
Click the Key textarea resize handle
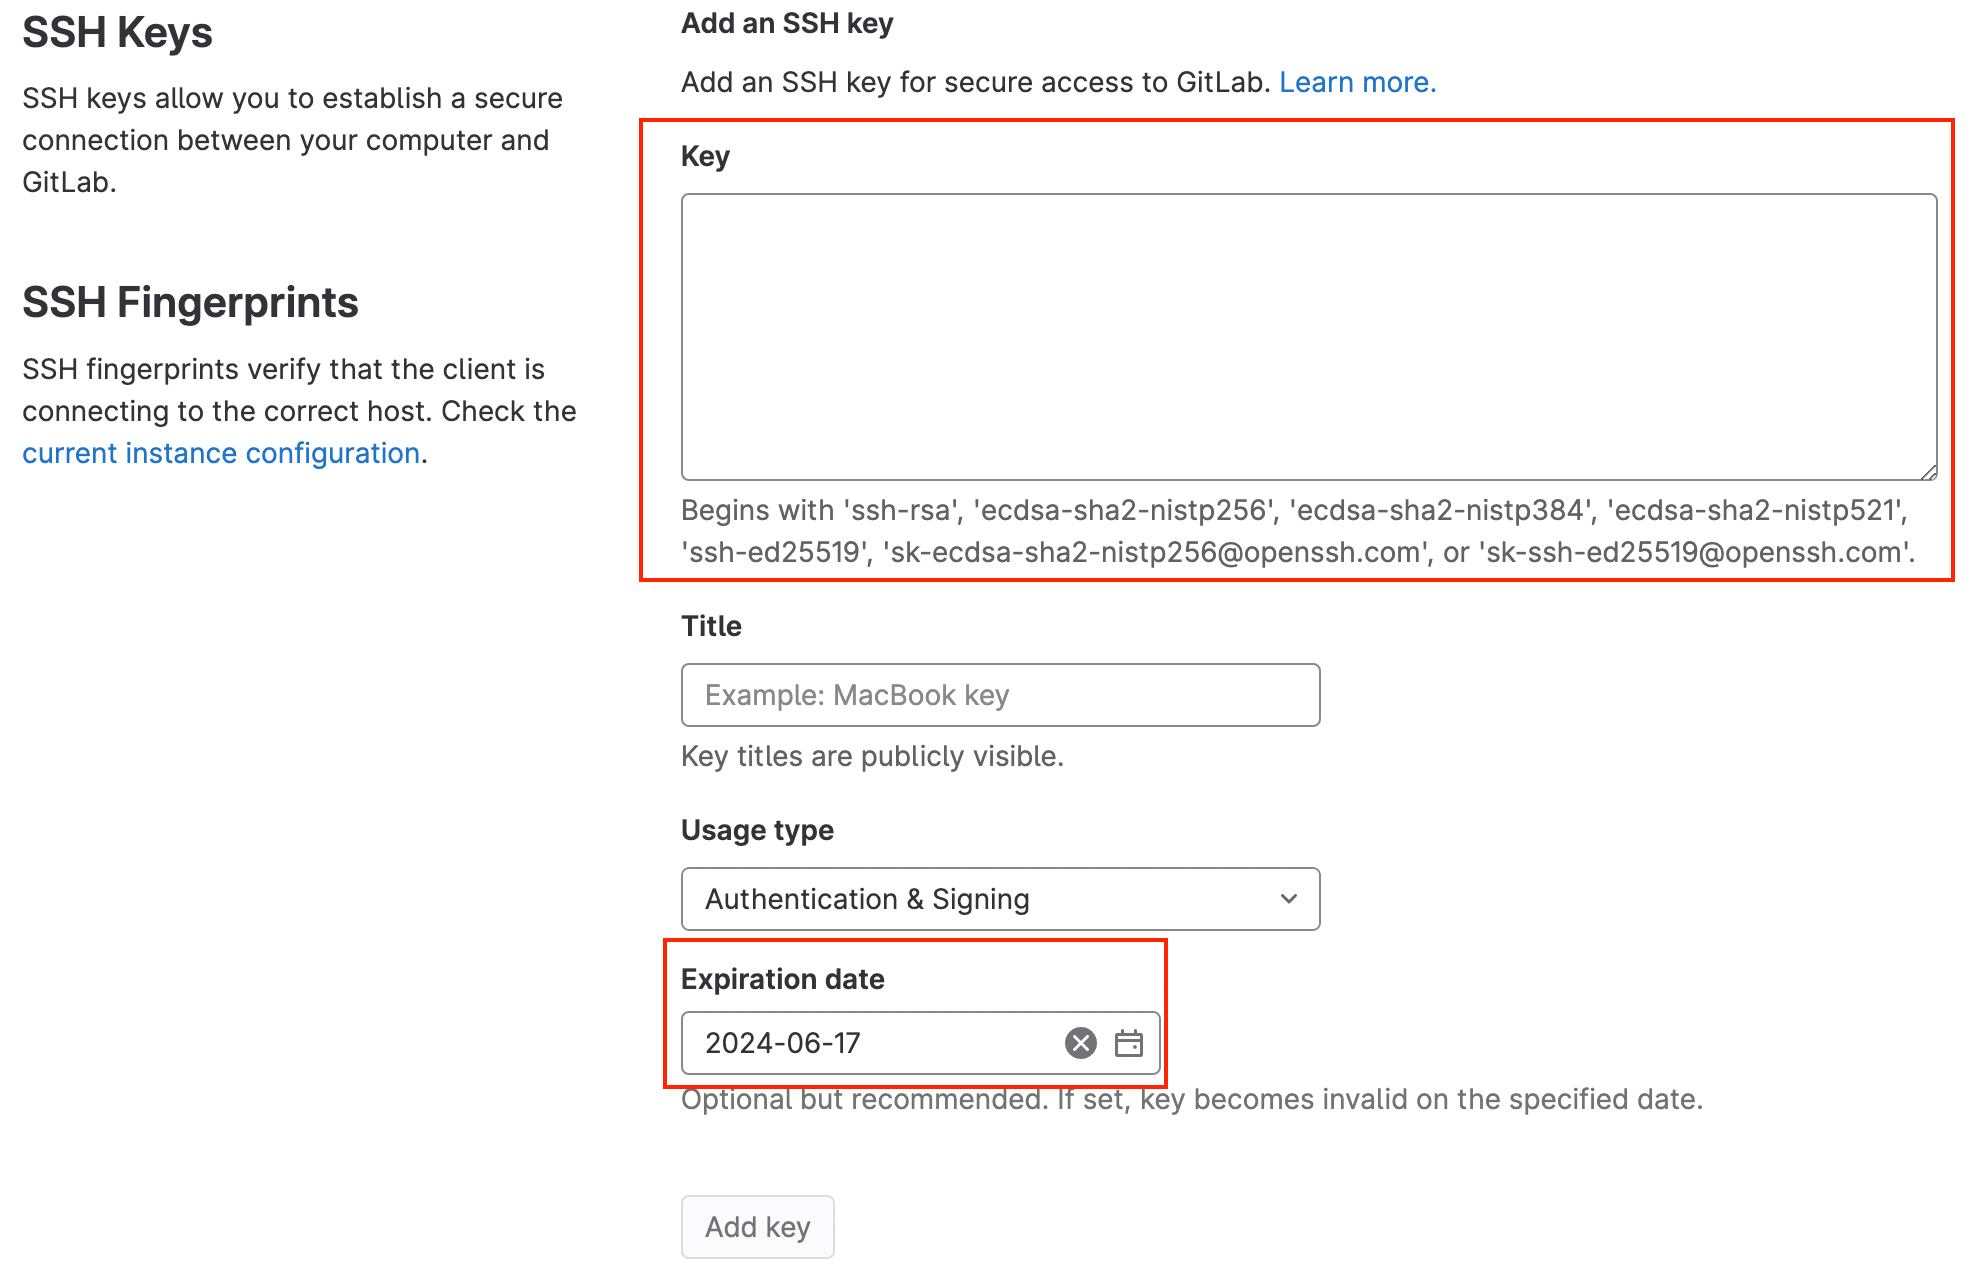coord(1929,472)
